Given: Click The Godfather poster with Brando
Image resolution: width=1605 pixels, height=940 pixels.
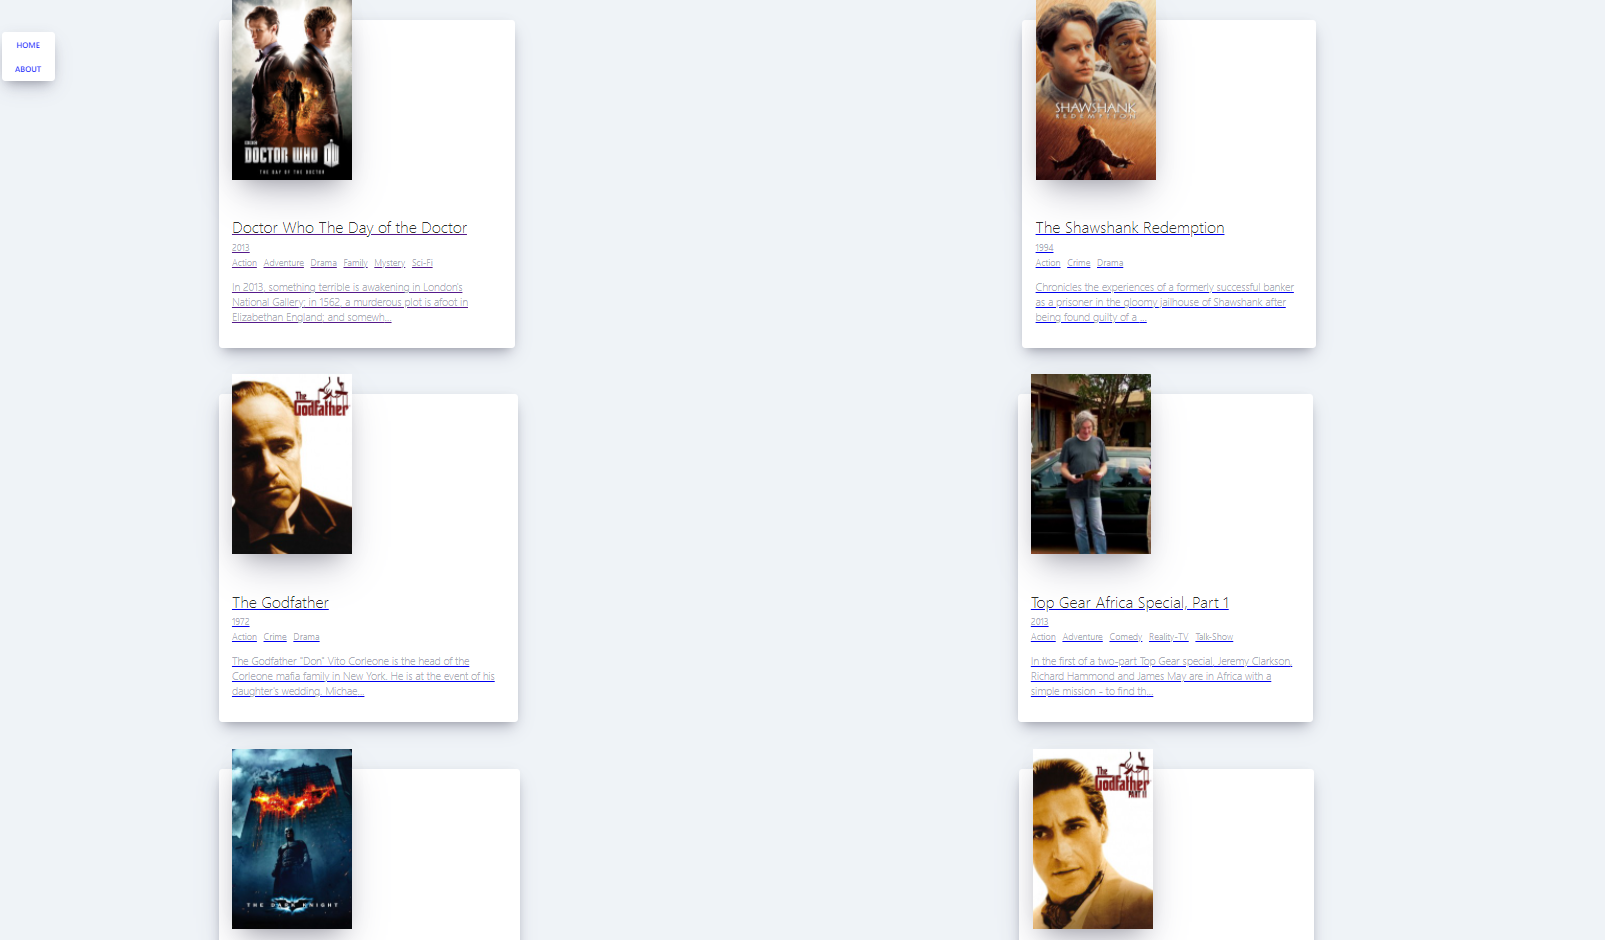Looking at the screenshot, I should click(x=292, y=464).
